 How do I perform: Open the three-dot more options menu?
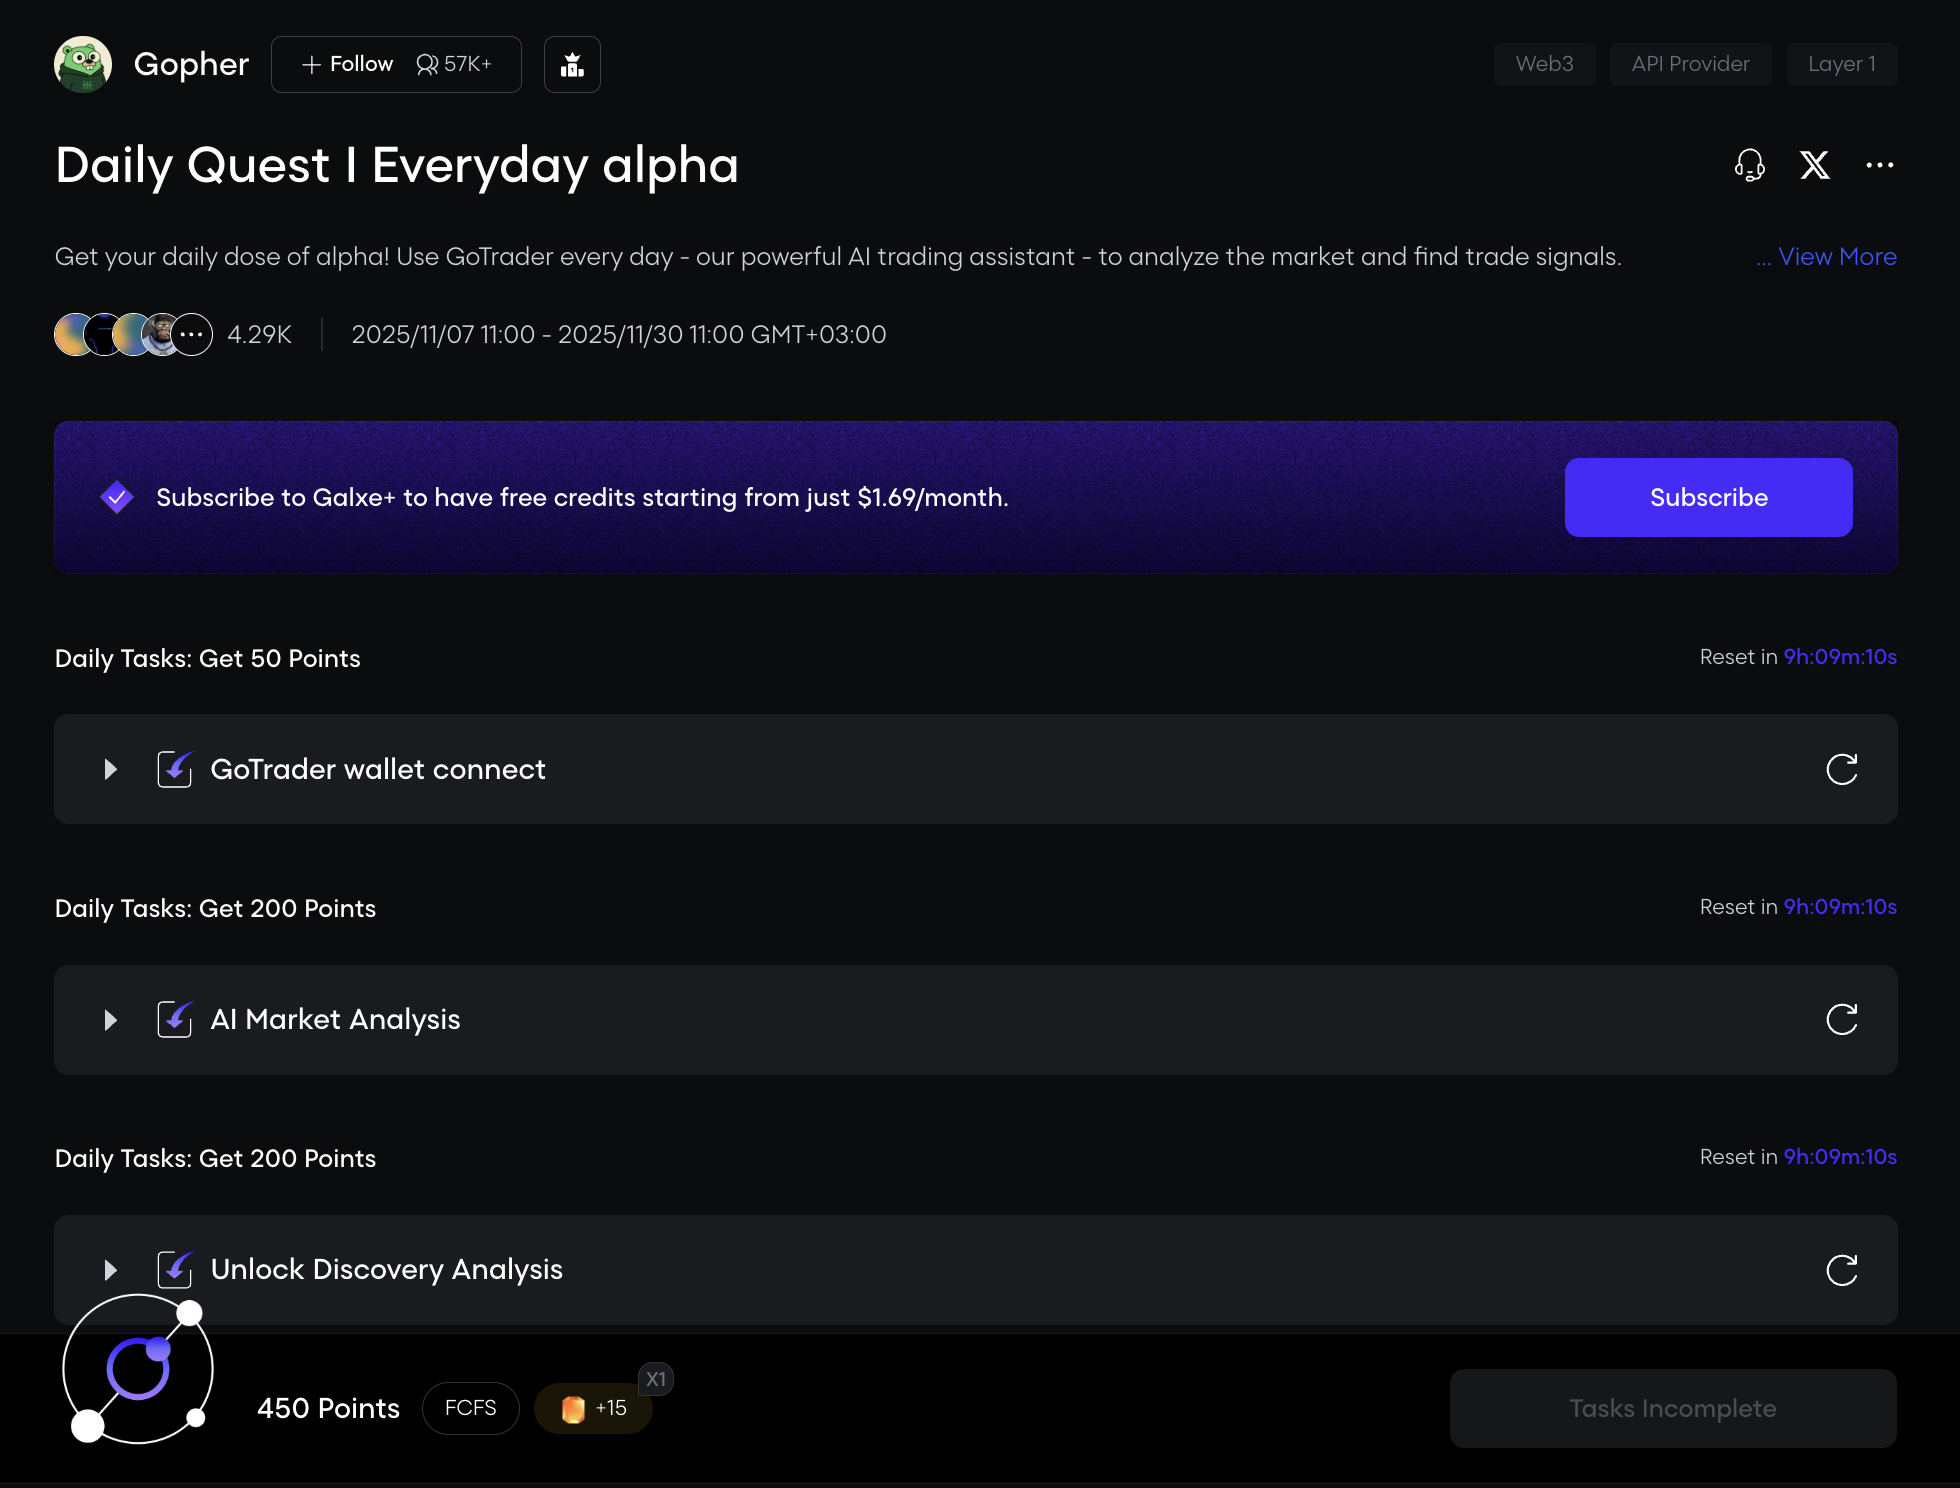click(1880, 165)
